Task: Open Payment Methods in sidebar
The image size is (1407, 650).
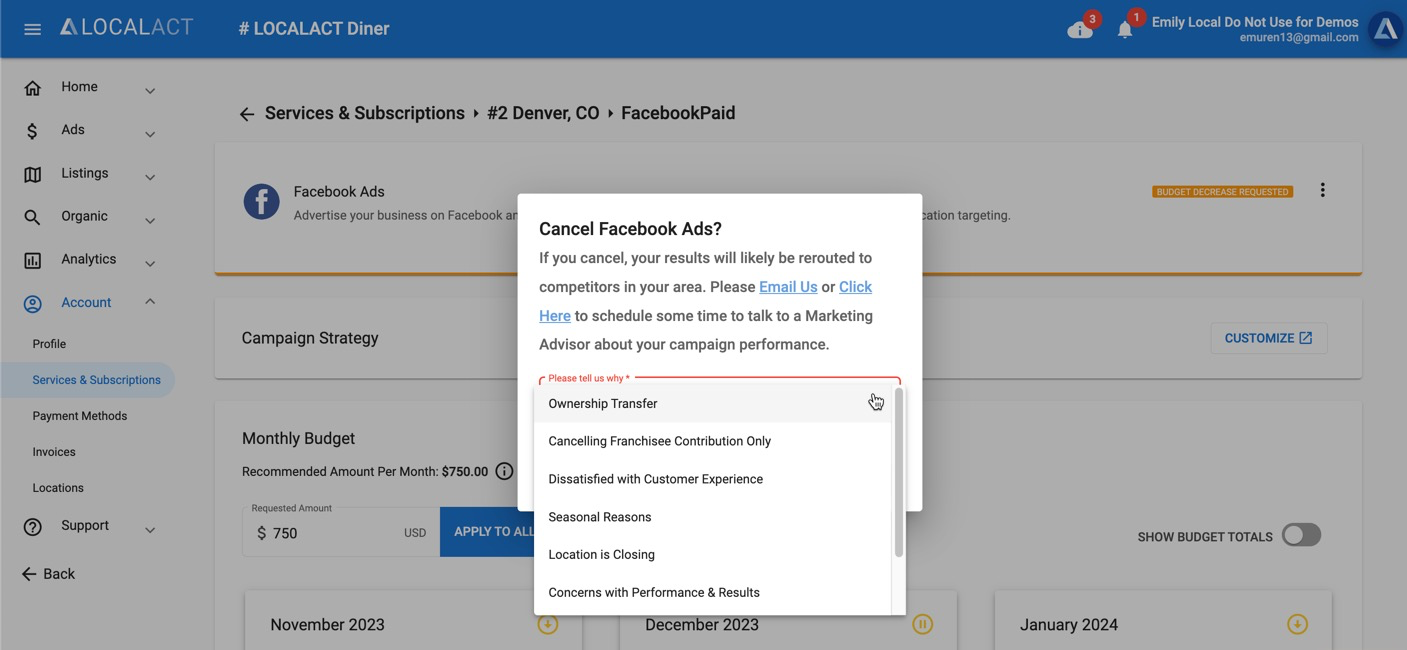Action: (80, 416)
